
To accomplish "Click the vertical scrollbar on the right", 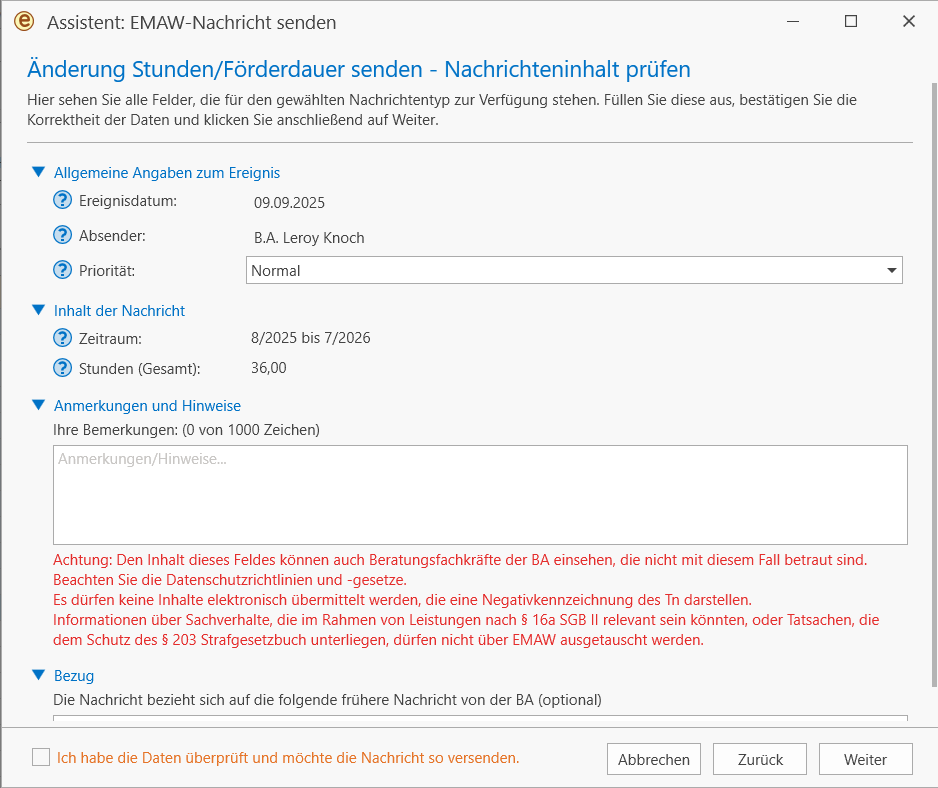I will click(934, 383).
